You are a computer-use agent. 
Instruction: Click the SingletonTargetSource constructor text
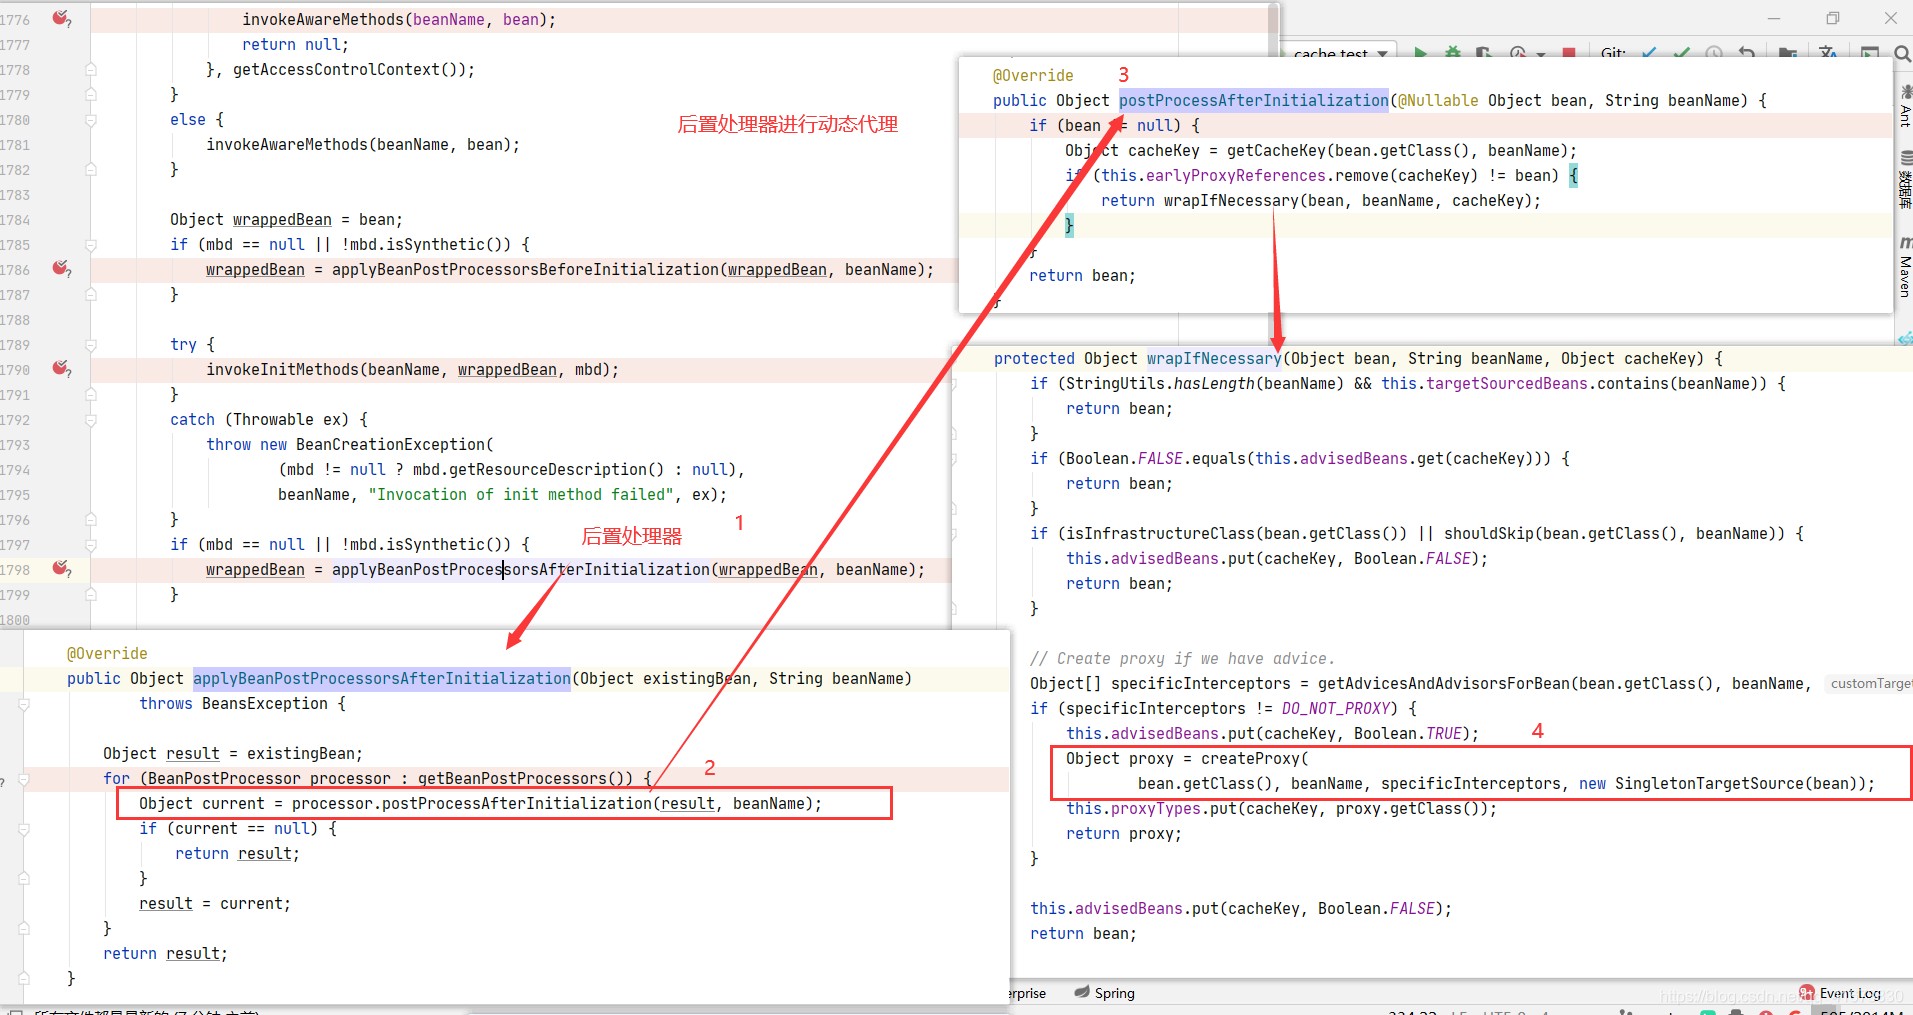[x=1709, y=783]
